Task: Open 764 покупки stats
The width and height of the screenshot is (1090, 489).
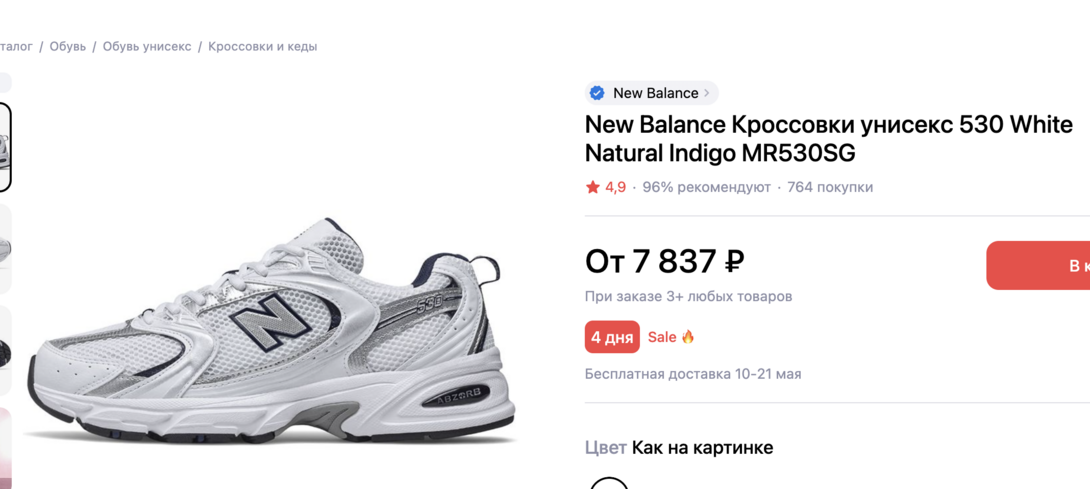Action: pos(830,187)
